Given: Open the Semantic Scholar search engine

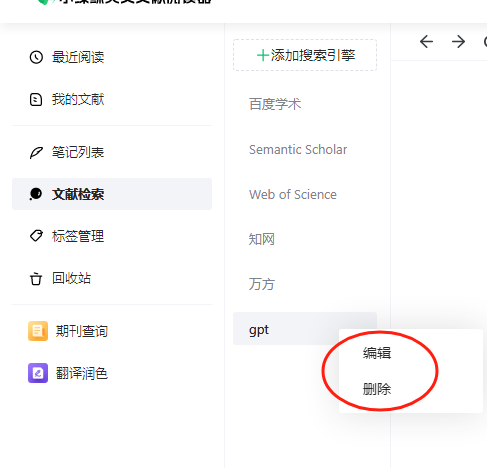Looking at the screenshot, I should point(305,150).
